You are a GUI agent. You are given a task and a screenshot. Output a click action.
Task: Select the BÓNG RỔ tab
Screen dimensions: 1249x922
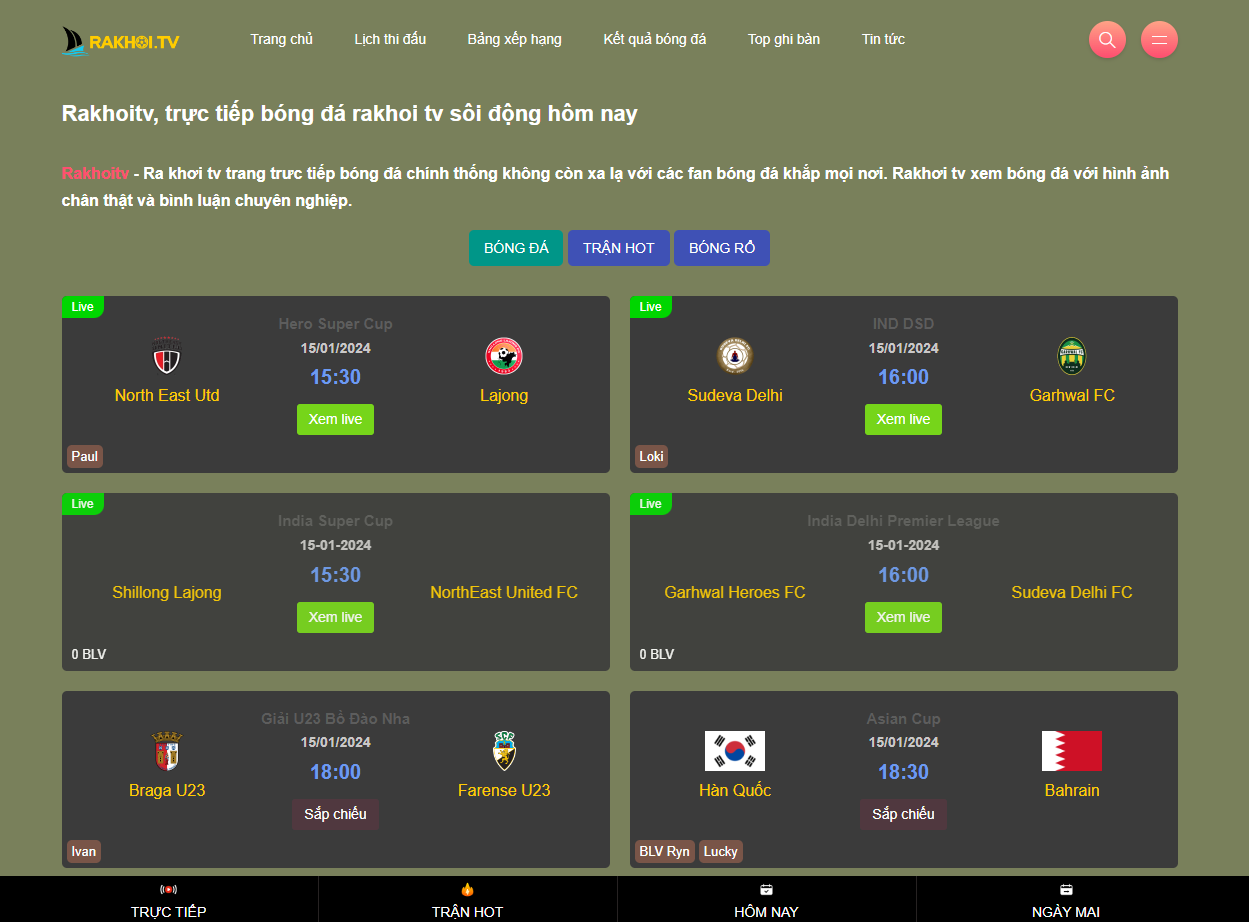(x=722, y=248)
